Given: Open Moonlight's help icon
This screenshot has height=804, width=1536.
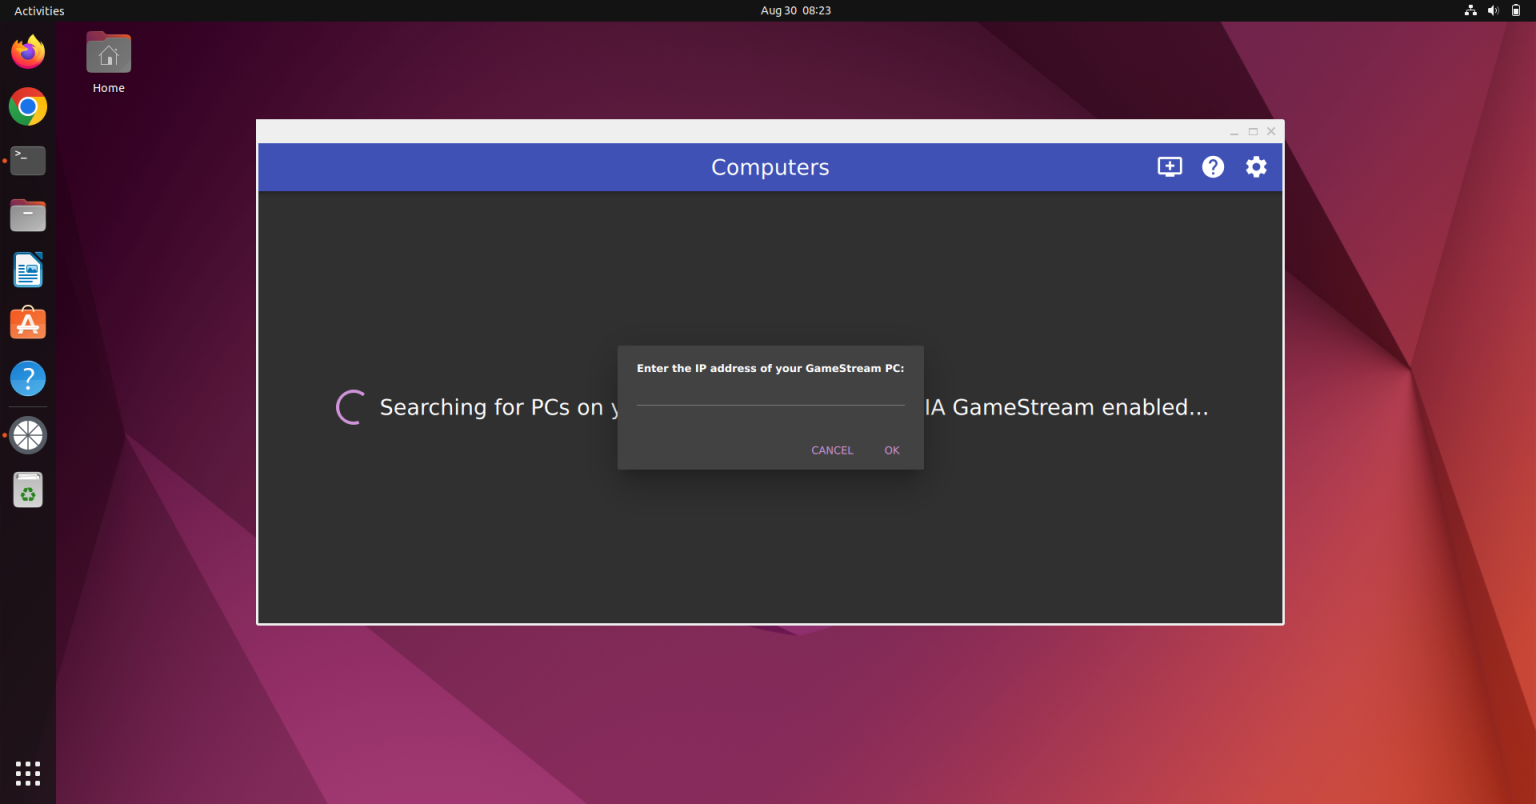Looking at the screenshot, I should 1213,167.
